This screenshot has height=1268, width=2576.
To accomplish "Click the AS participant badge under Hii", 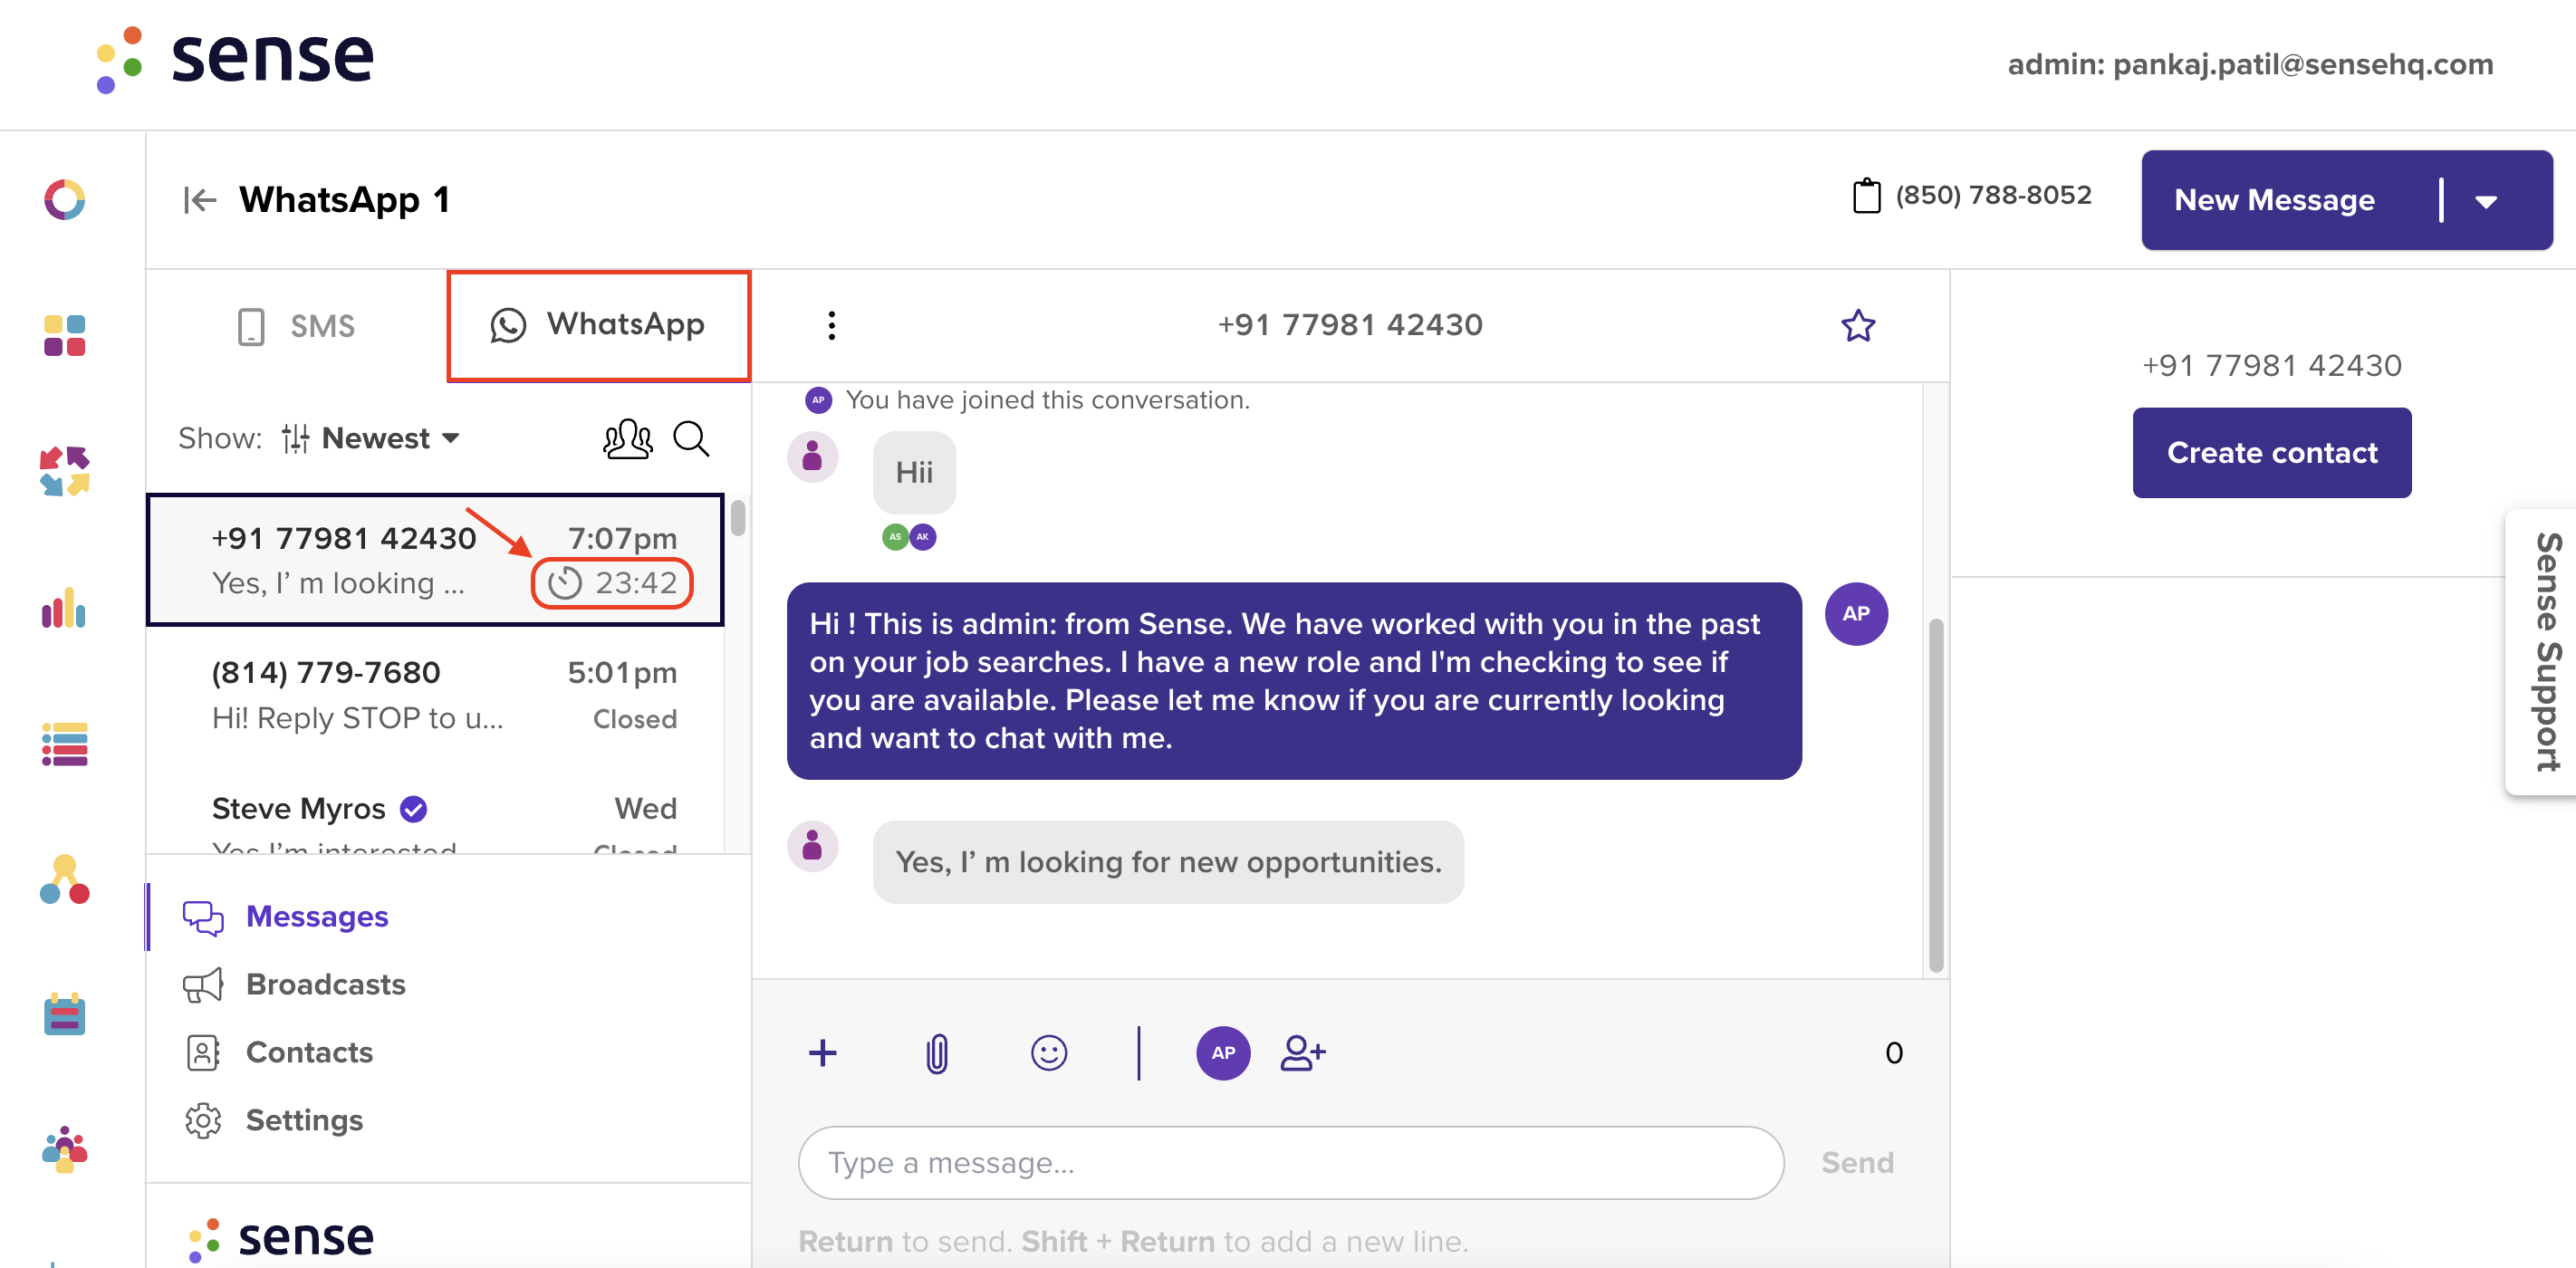I will [x=895, y=537].
